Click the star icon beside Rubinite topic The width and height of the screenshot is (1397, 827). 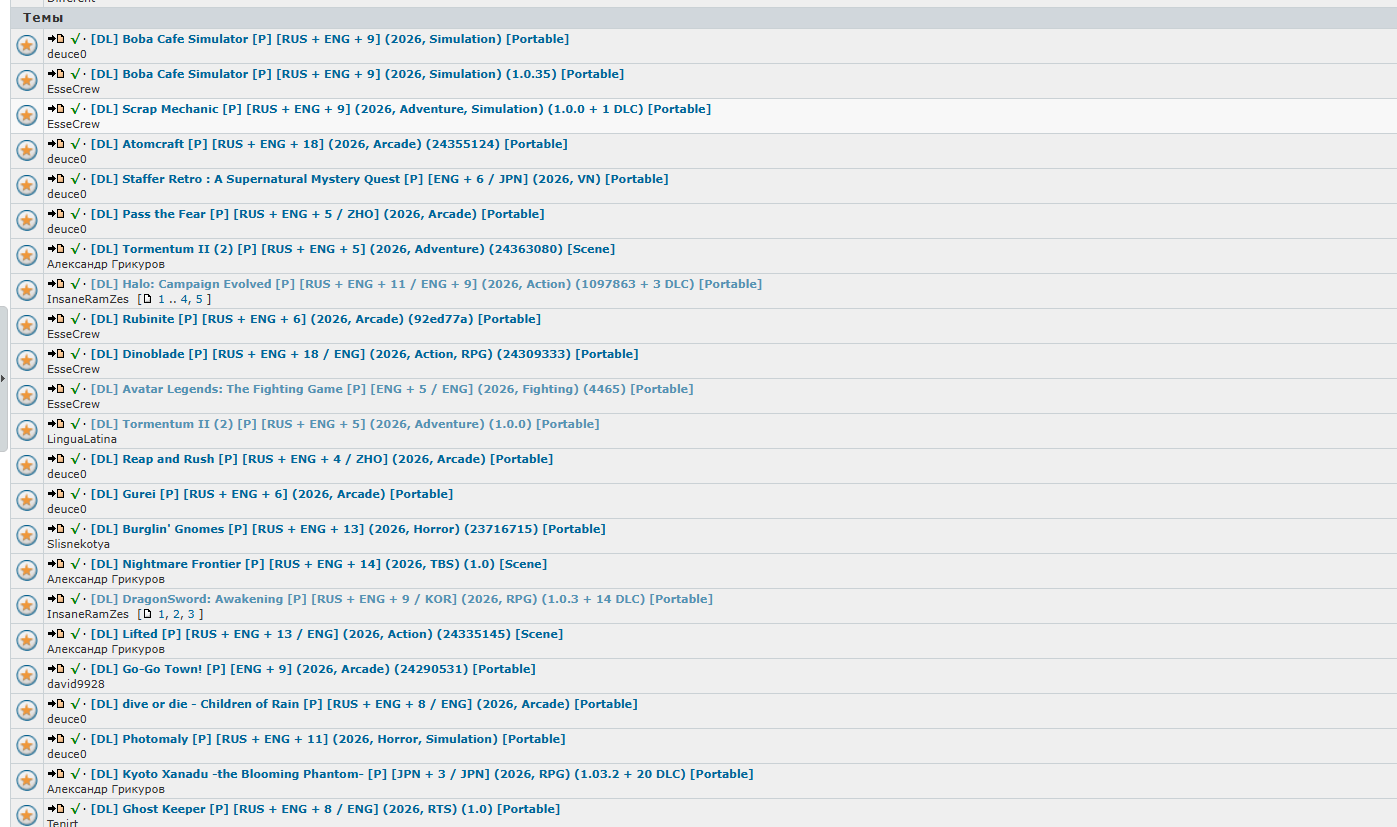click(27, 326)
